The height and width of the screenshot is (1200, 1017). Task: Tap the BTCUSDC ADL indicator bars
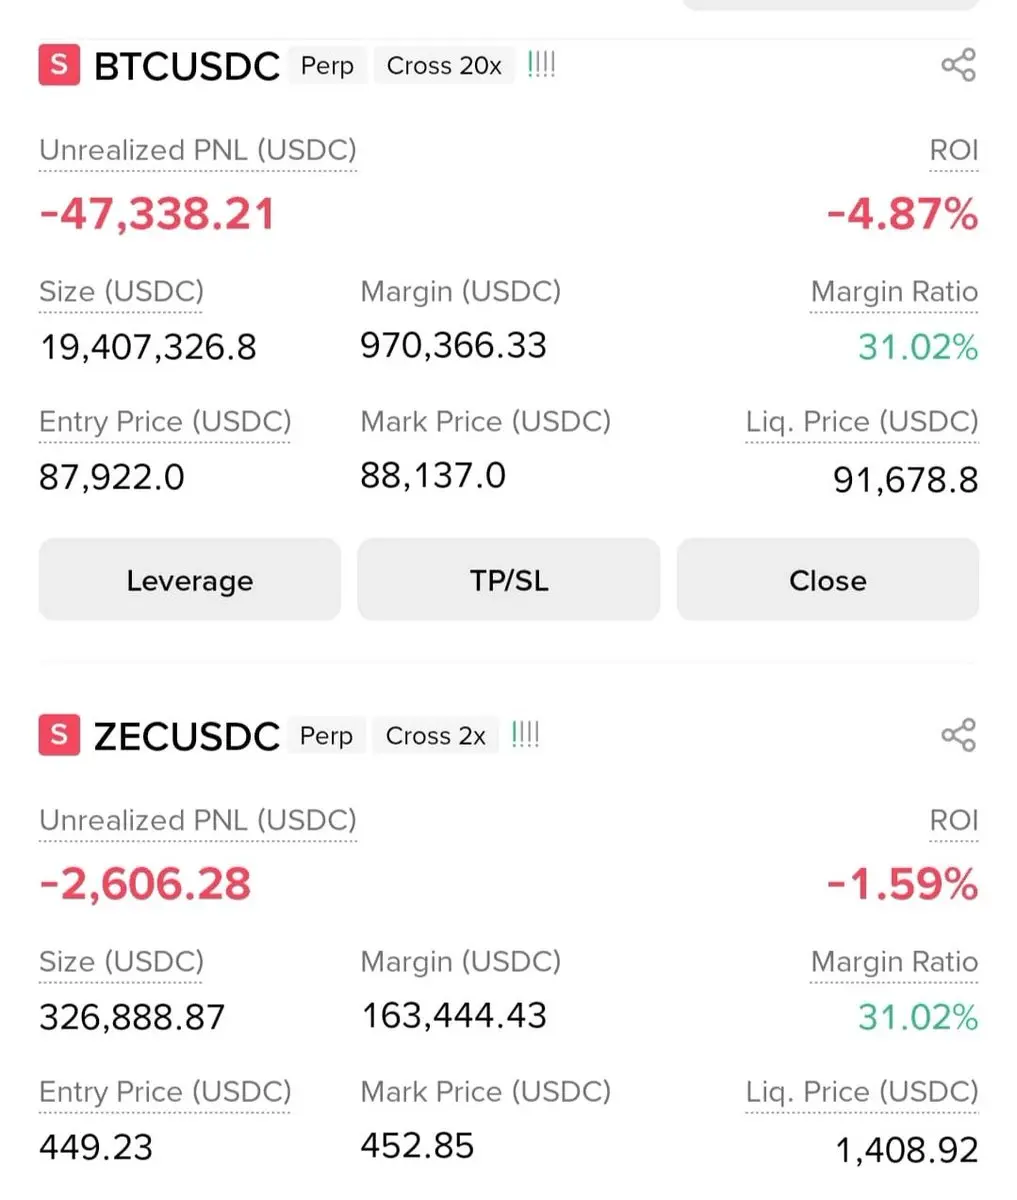(541, 66)
